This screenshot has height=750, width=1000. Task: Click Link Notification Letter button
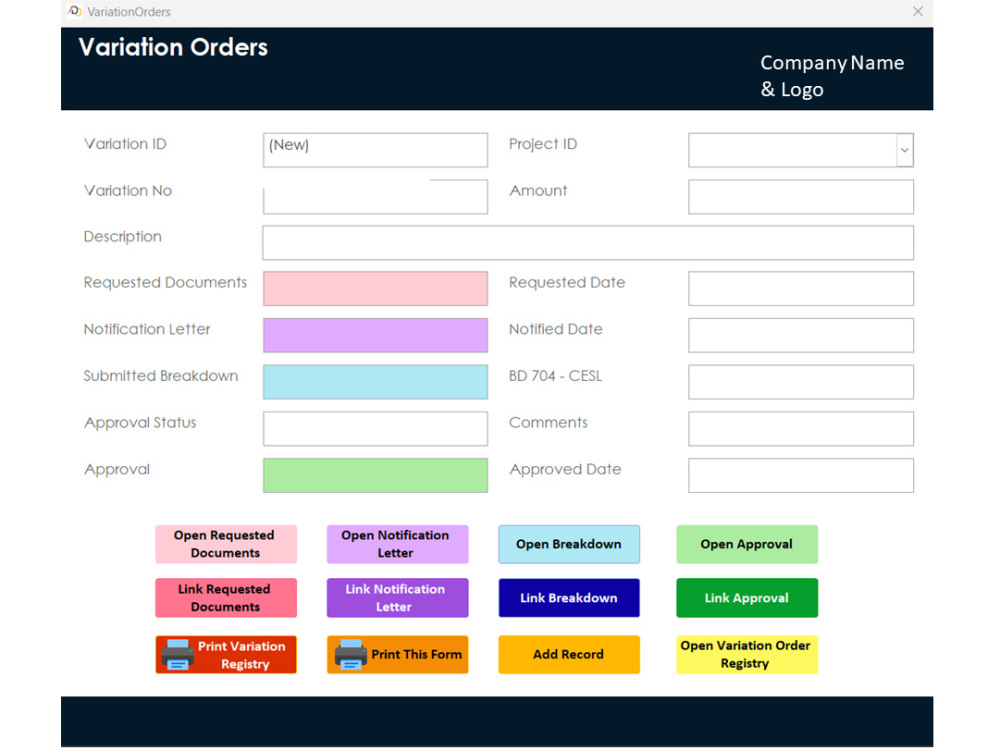397,598
